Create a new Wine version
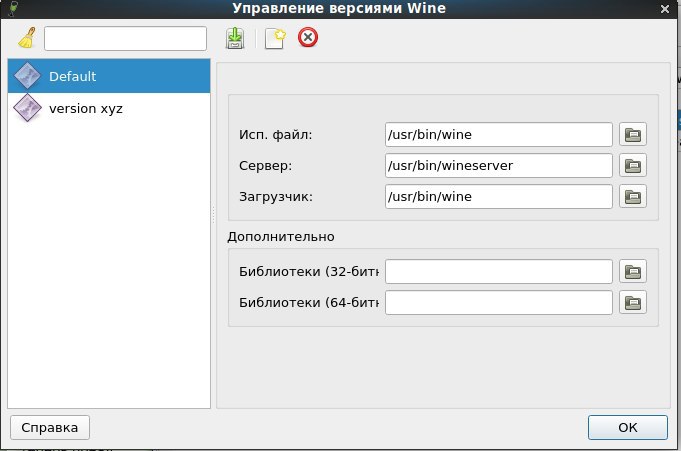The height and width of the screenshot is (451, 681). [x=275, y=38]
